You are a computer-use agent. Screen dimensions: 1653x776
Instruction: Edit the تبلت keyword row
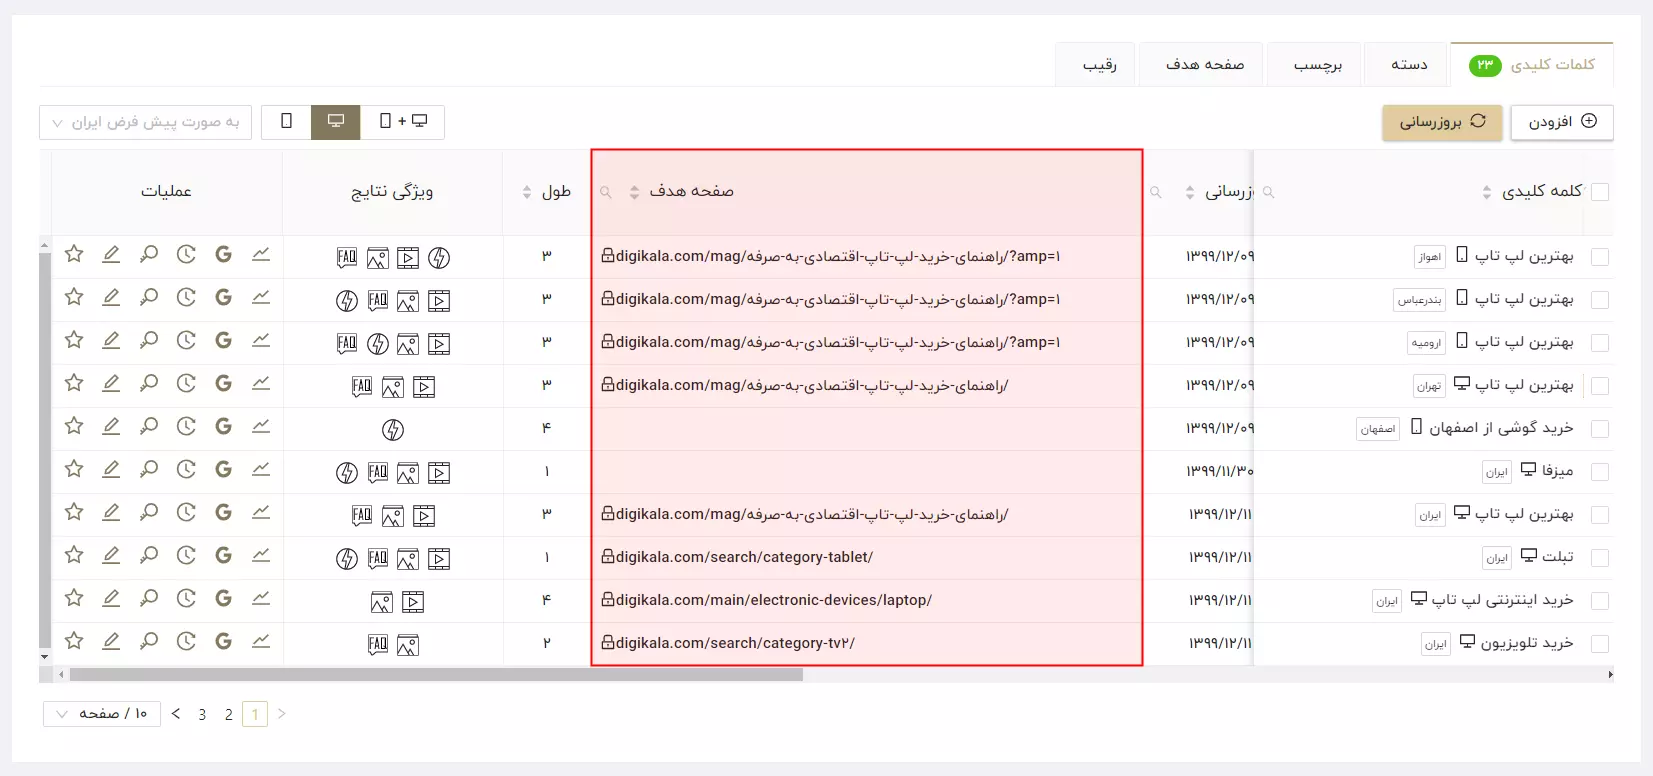pyautogui.click(x=111, y=555)
